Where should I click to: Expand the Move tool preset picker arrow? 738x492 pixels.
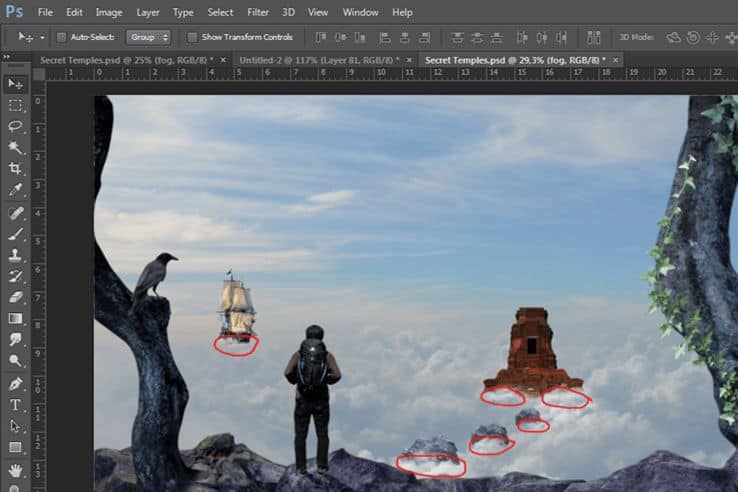point(42,38)
